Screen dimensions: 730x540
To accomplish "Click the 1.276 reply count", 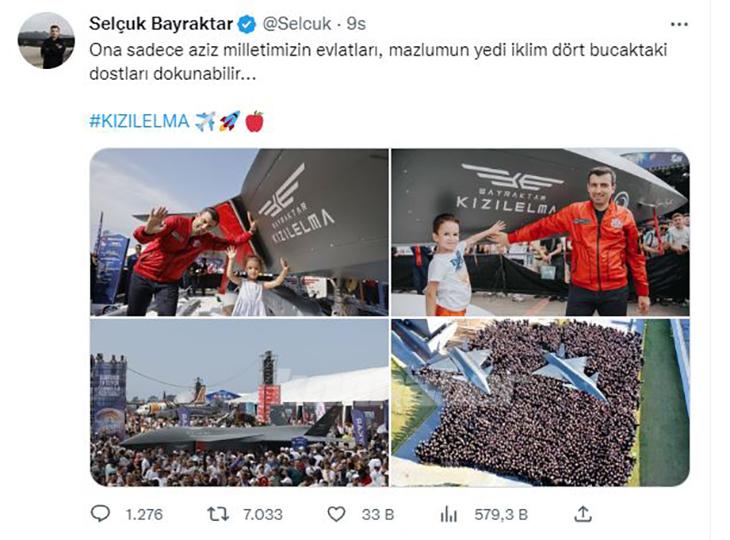I will click(x=144, y=514).
